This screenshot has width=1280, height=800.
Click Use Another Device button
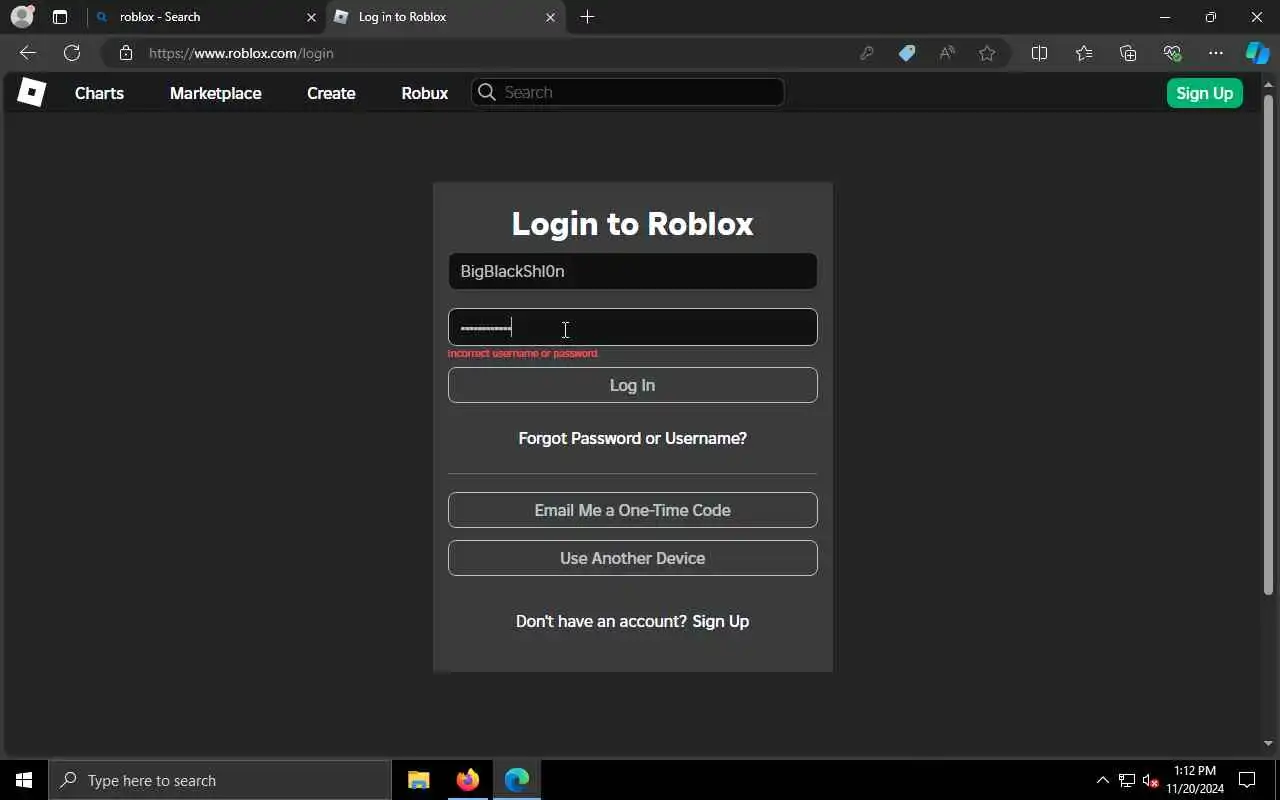[x=633, y=558]
